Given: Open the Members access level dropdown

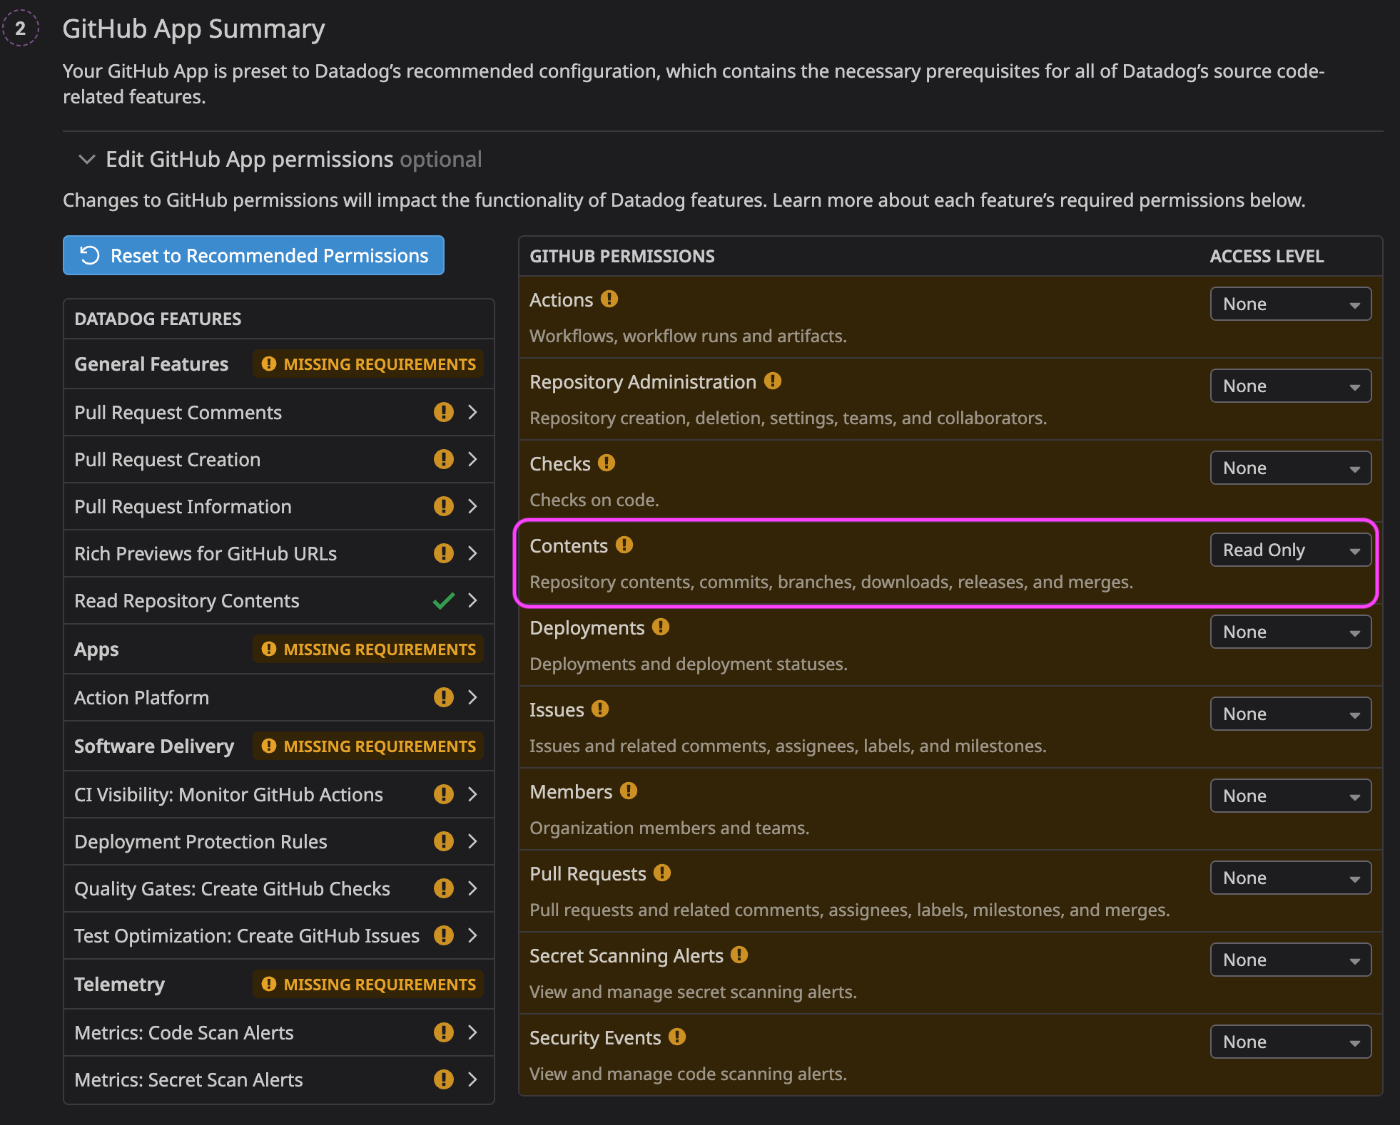Looking at the screenshot, I should 1290,796.
